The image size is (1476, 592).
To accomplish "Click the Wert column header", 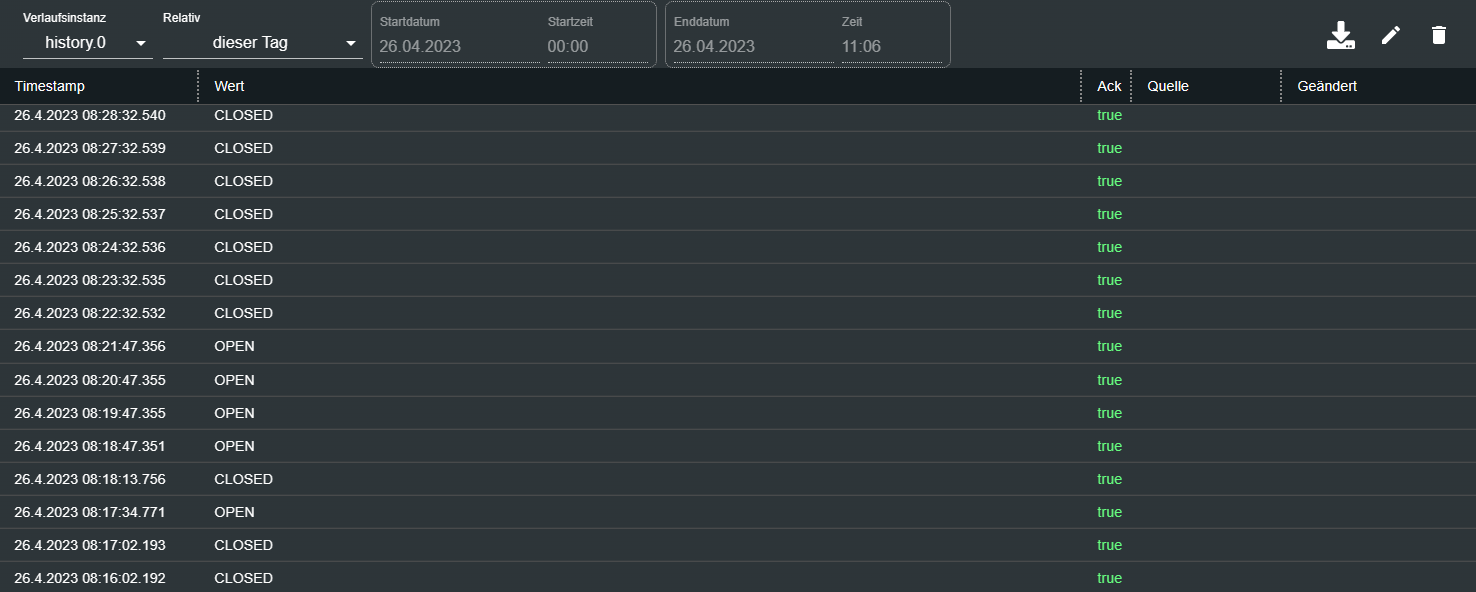I will pyautogui.click(x=230, y=86).
